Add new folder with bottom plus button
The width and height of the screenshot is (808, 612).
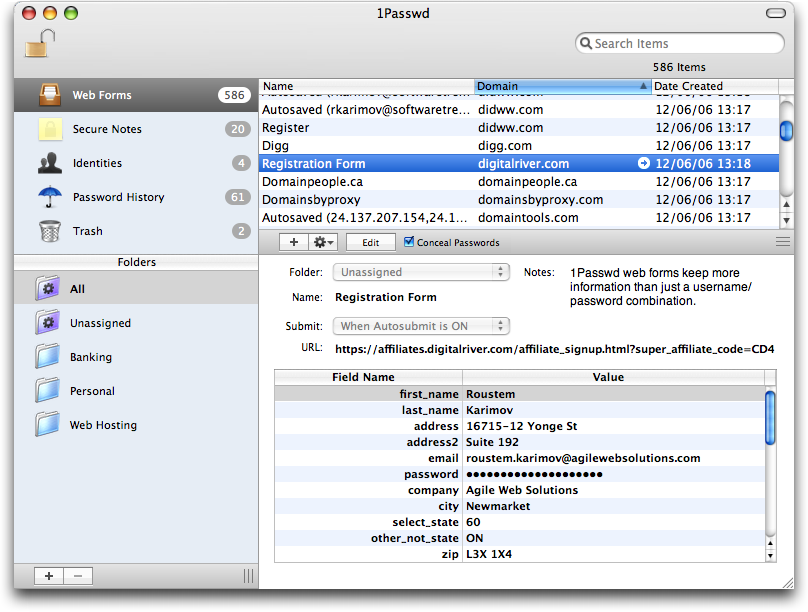click(49, 576)
